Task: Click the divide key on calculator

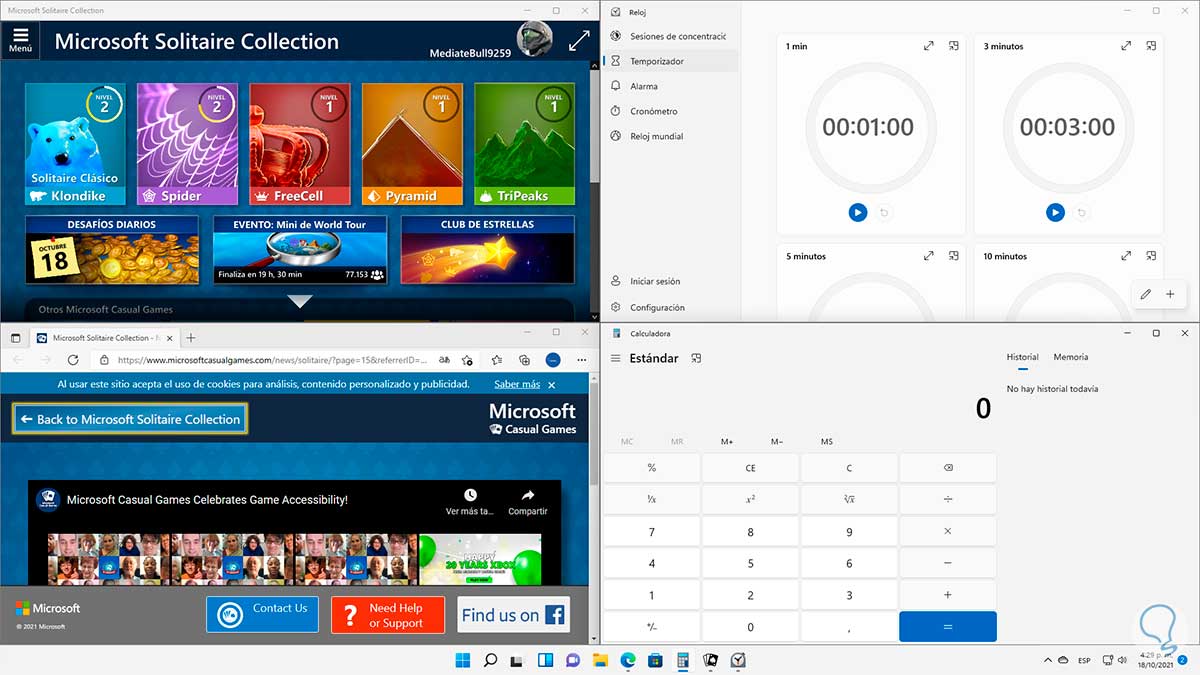Action: click(948, 499)
